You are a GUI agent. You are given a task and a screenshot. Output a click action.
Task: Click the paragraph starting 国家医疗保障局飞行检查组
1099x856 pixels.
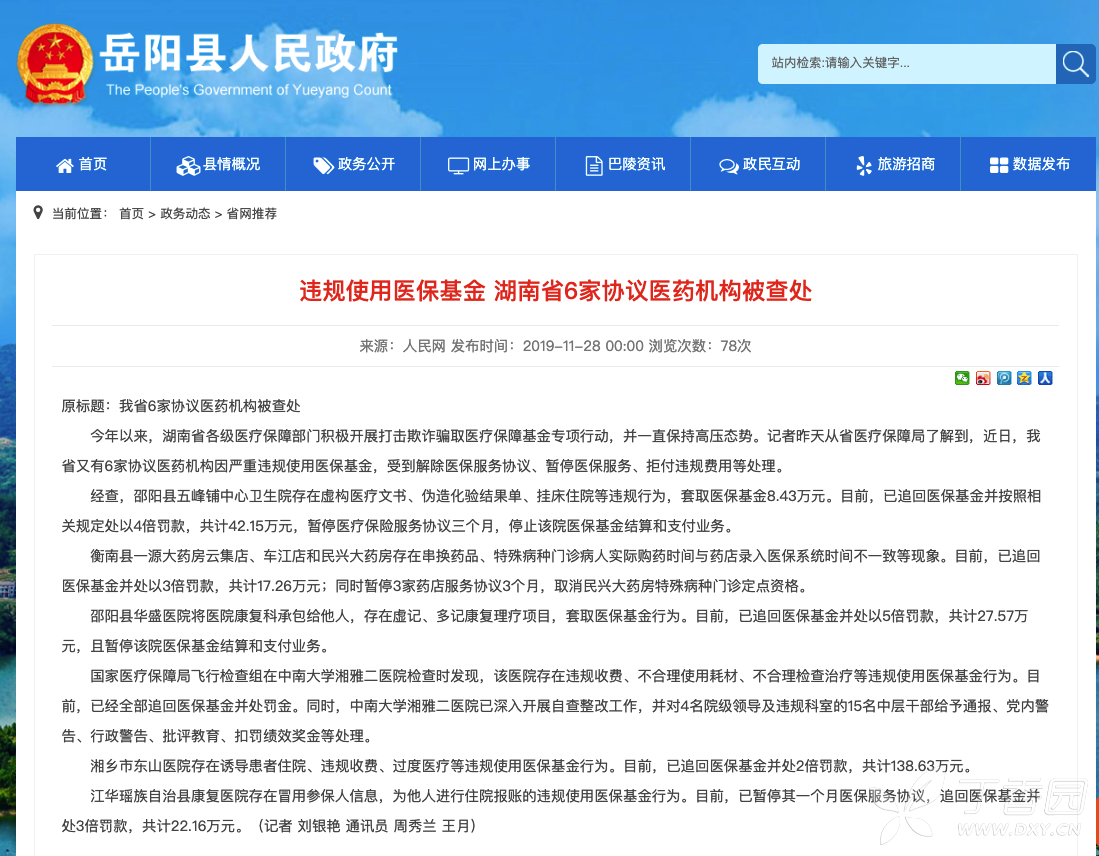(x=555, y=706)
